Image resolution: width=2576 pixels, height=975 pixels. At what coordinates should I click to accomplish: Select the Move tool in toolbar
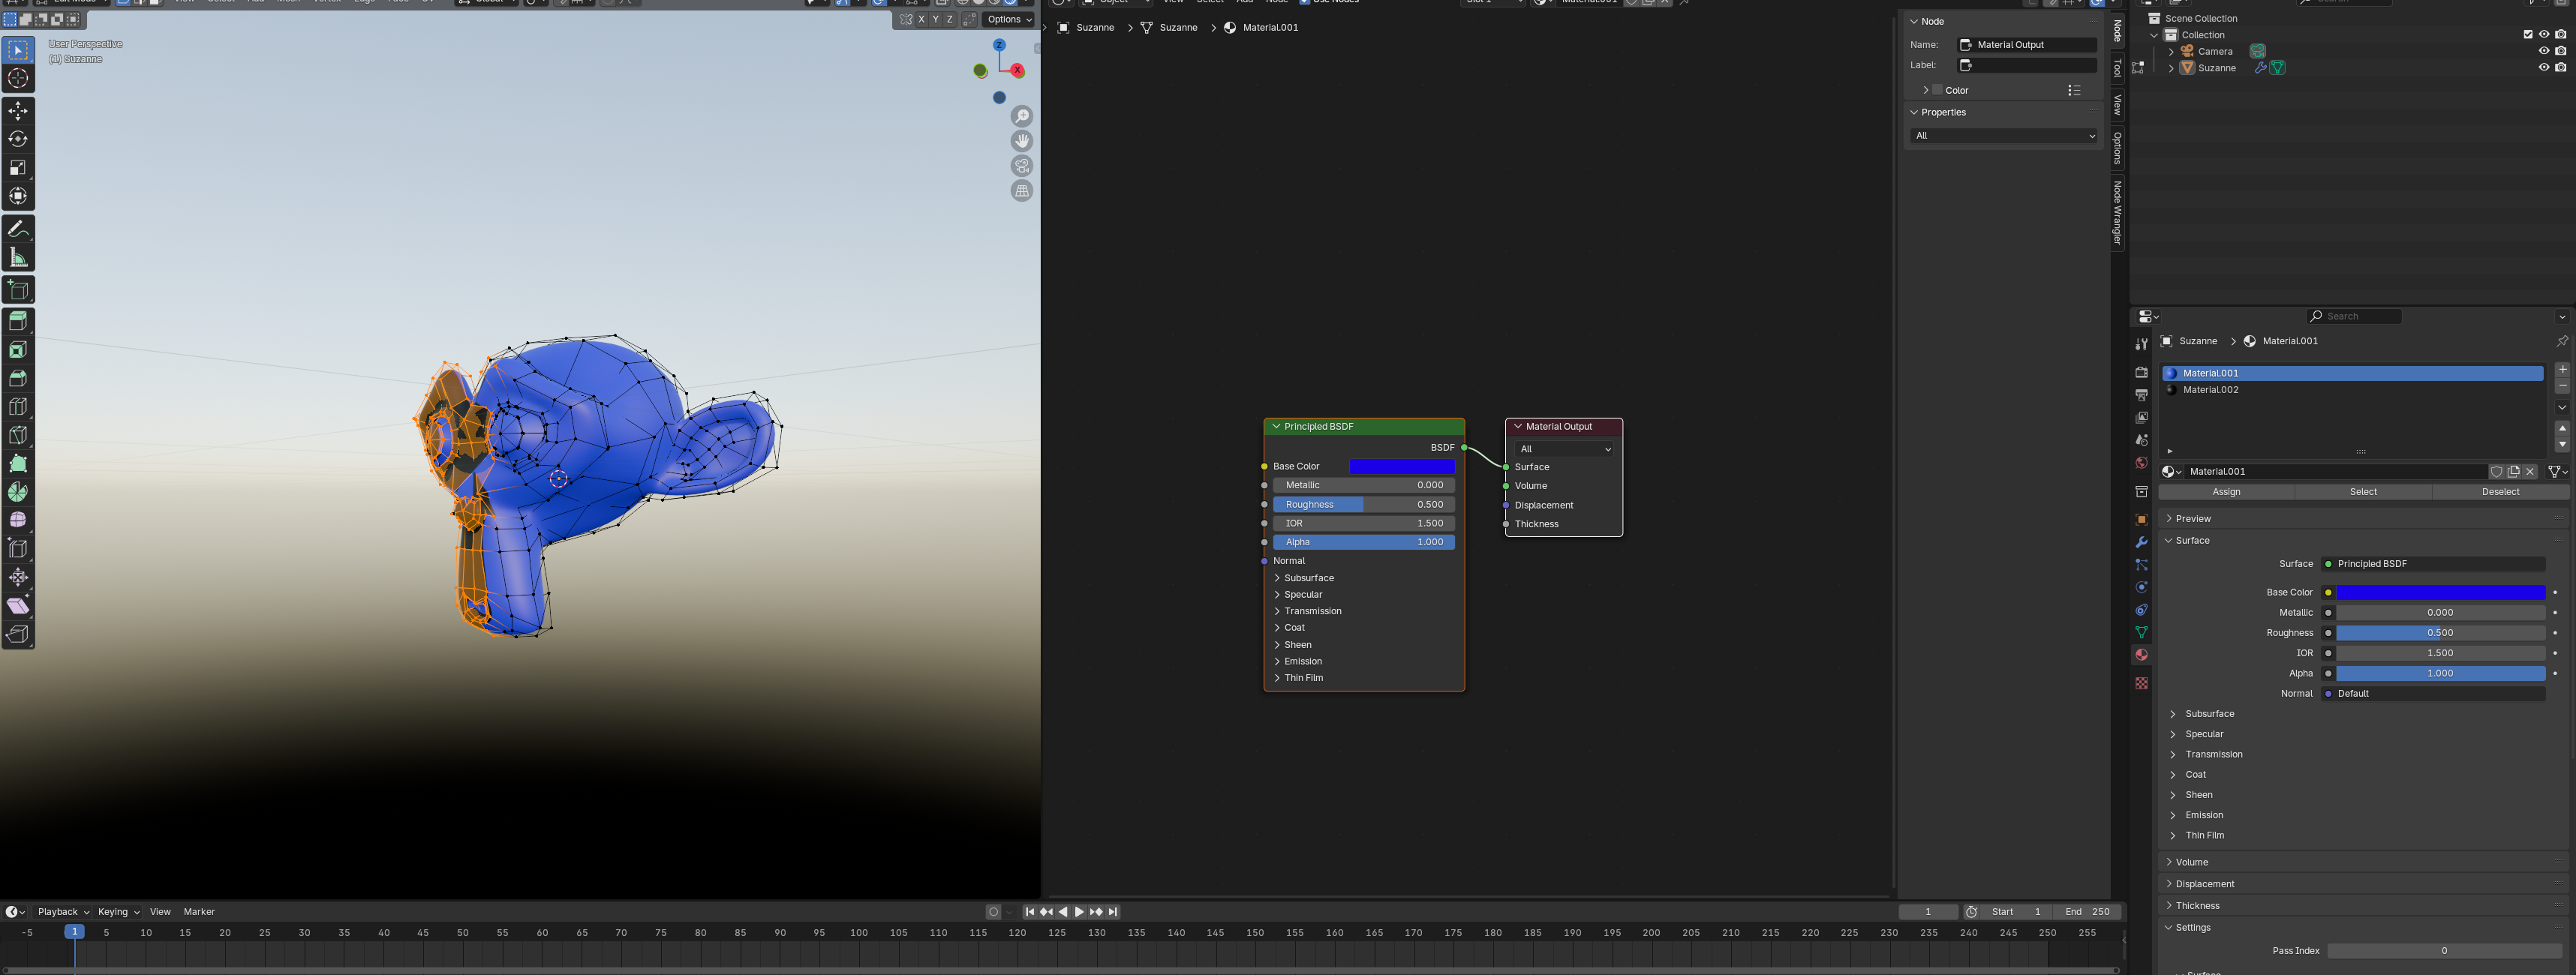(18, 111)
